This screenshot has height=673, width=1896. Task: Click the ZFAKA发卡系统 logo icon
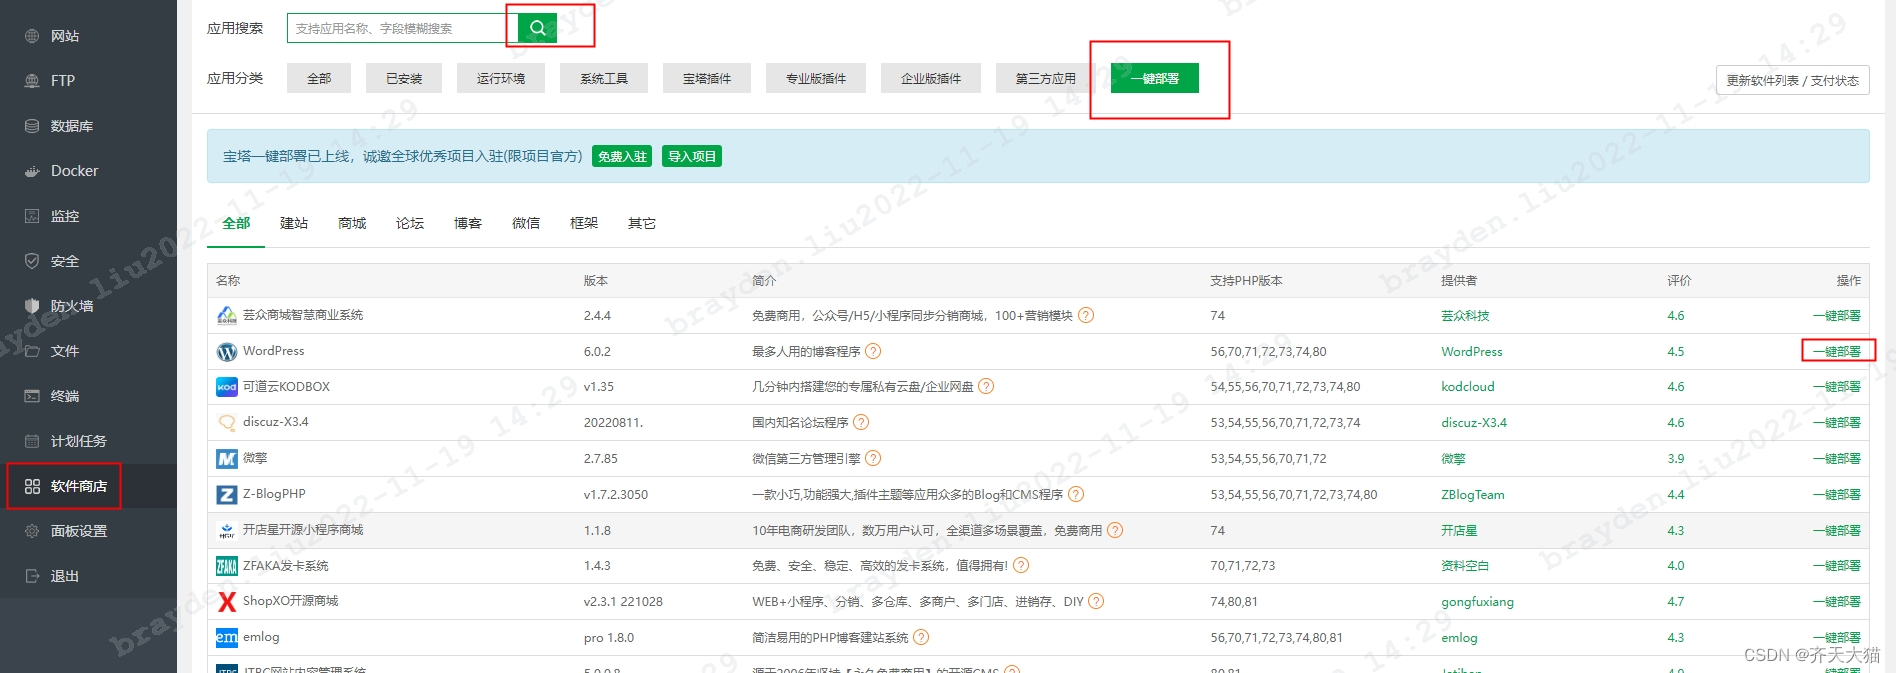(x=227, y=567)
